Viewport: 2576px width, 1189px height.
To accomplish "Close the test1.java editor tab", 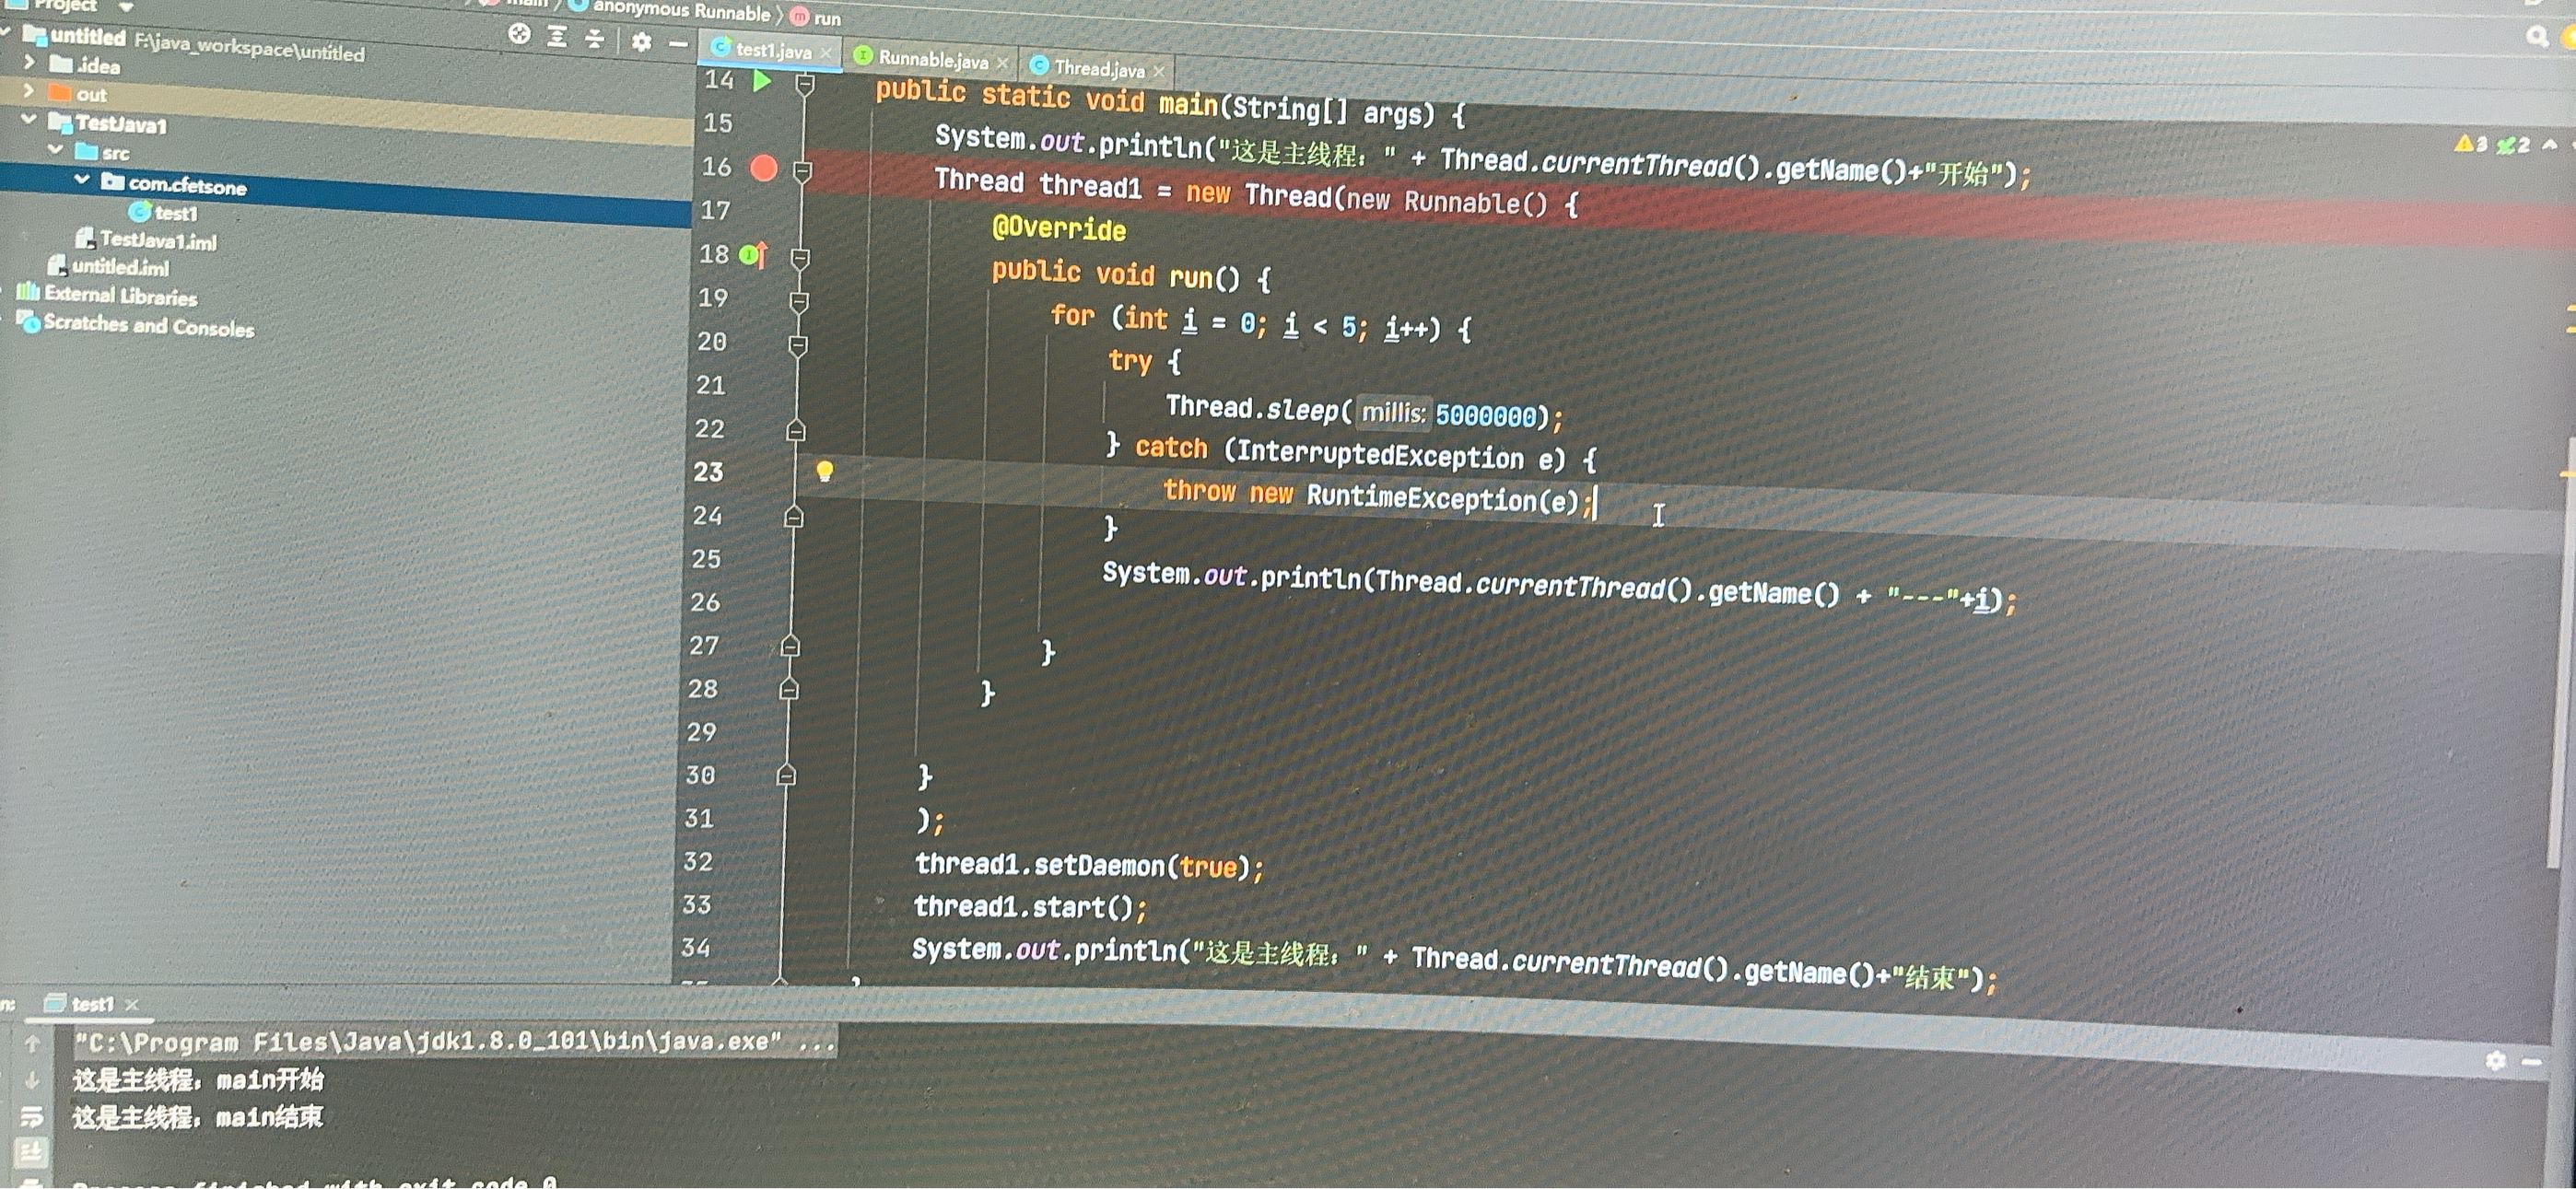I will [825, 52].
